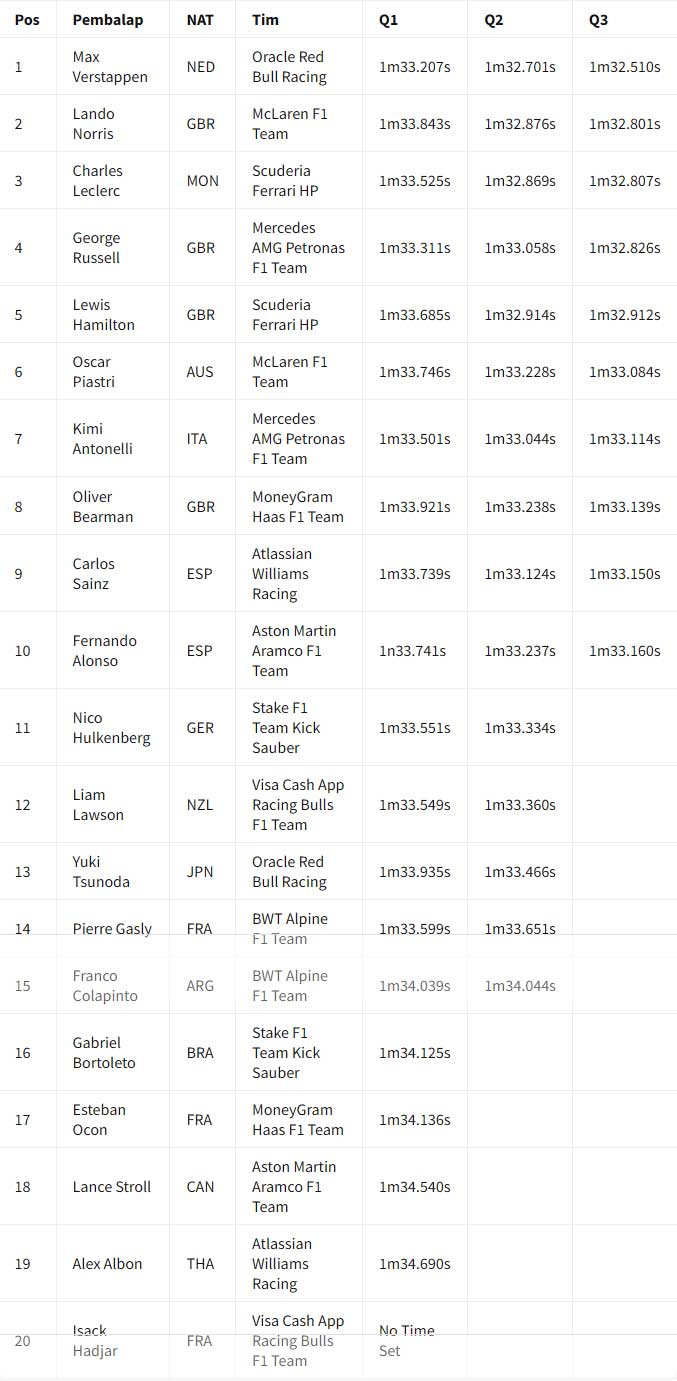Click the Q3 column header

coord(598,20)
